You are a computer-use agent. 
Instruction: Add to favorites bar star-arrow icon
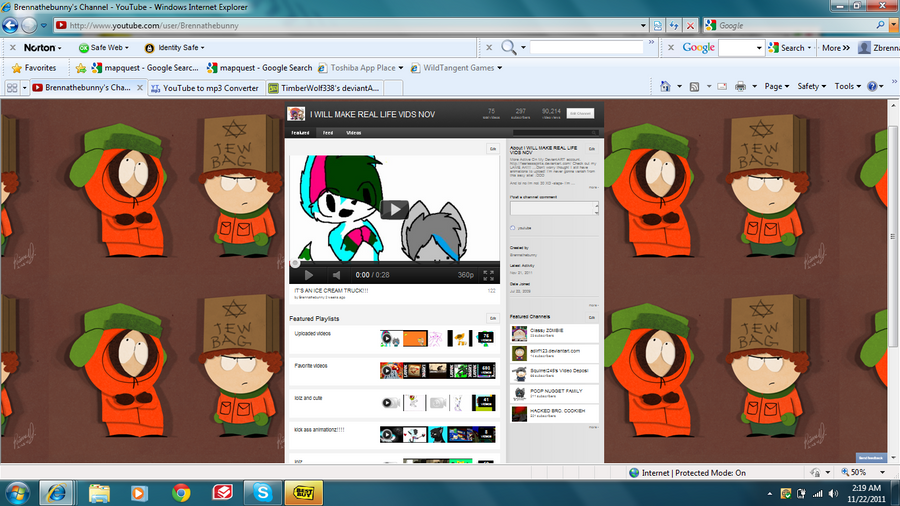tap(81, 68)
